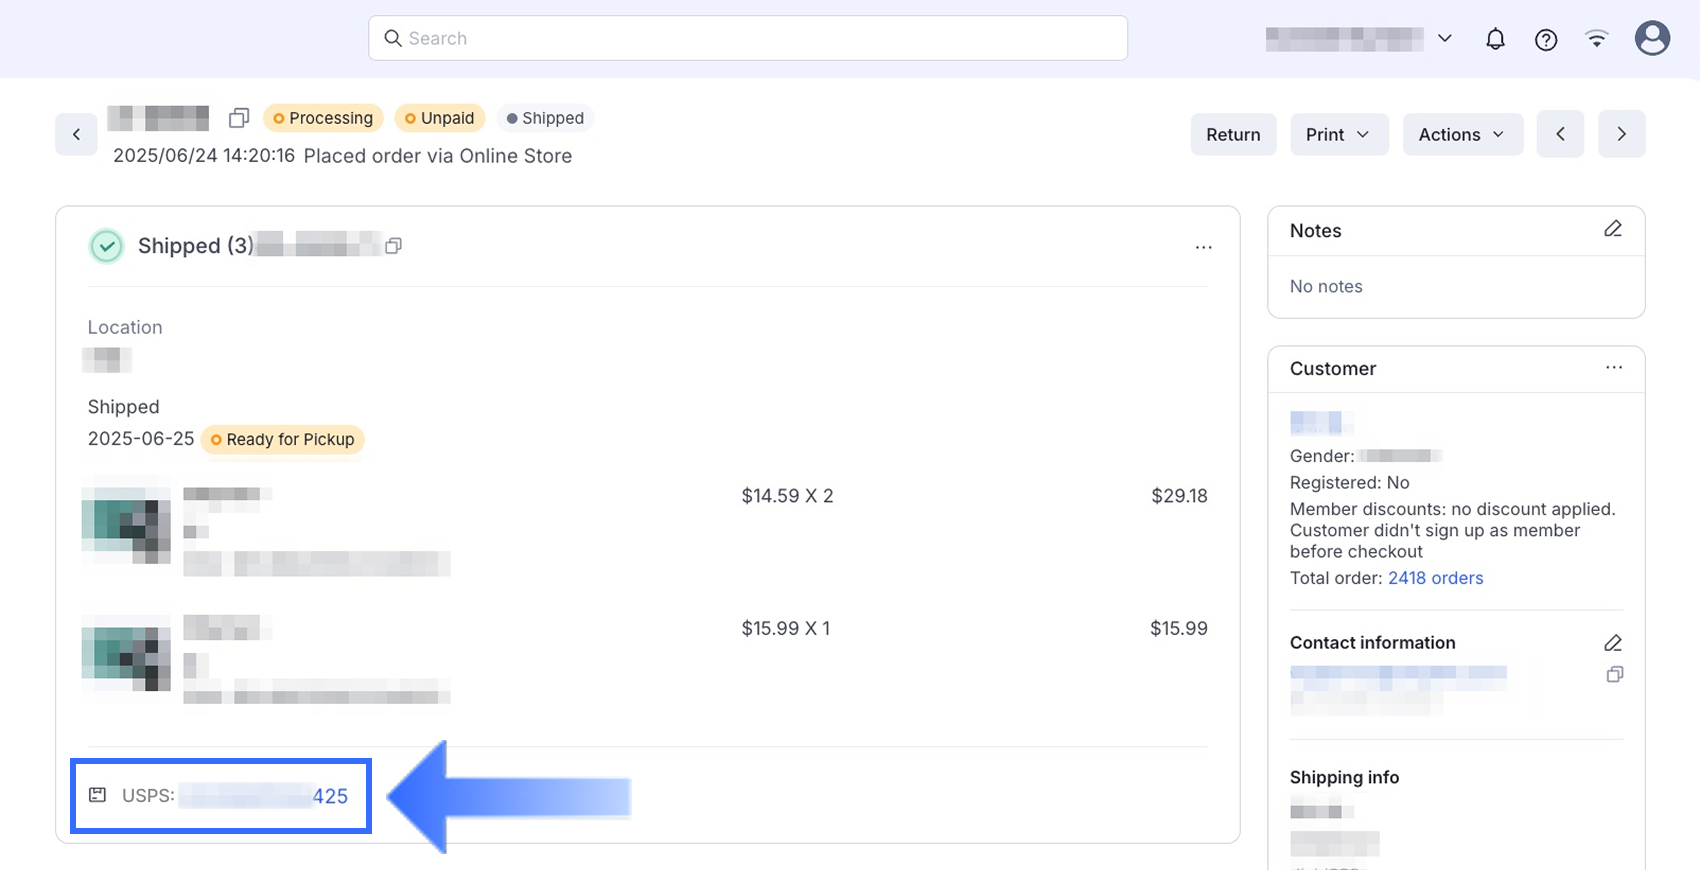The height and width of the screenshot is (870, 1700).
Task: Click the 2025-06-25 shipped date
Action: [x=141, y=439]
